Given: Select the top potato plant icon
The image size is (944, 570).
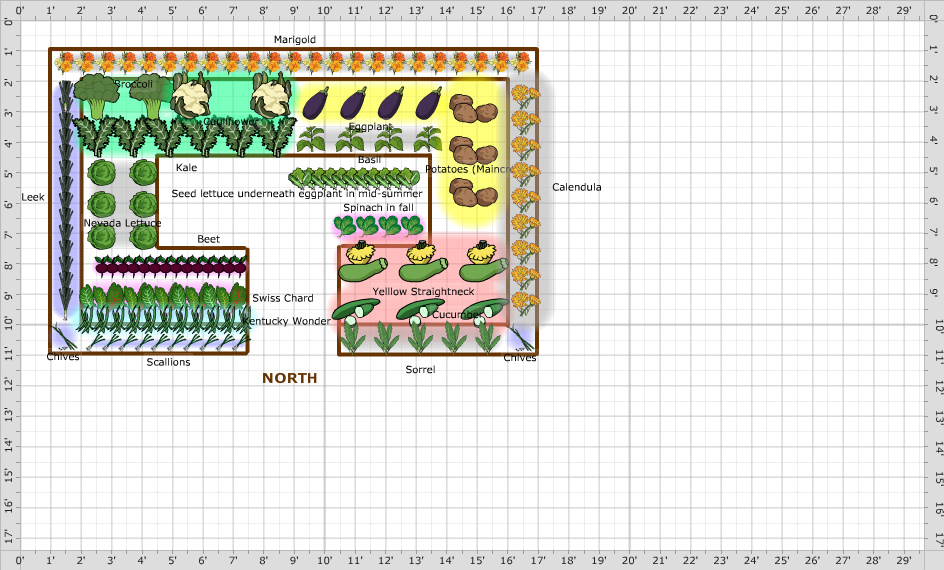Looking at the screenshot, I should point(461,106).
